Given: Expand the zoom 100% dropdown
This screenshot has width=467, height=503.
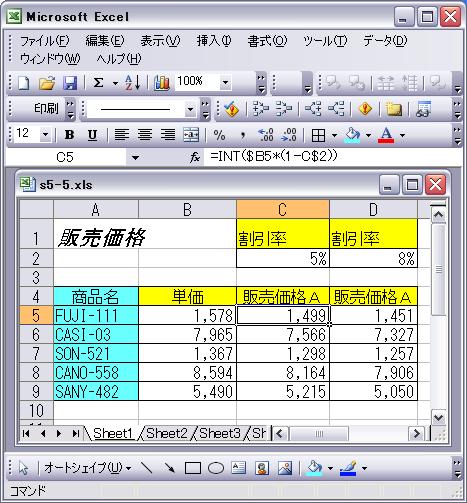Looking at the screenshot, I should click(x=226, y=82).
